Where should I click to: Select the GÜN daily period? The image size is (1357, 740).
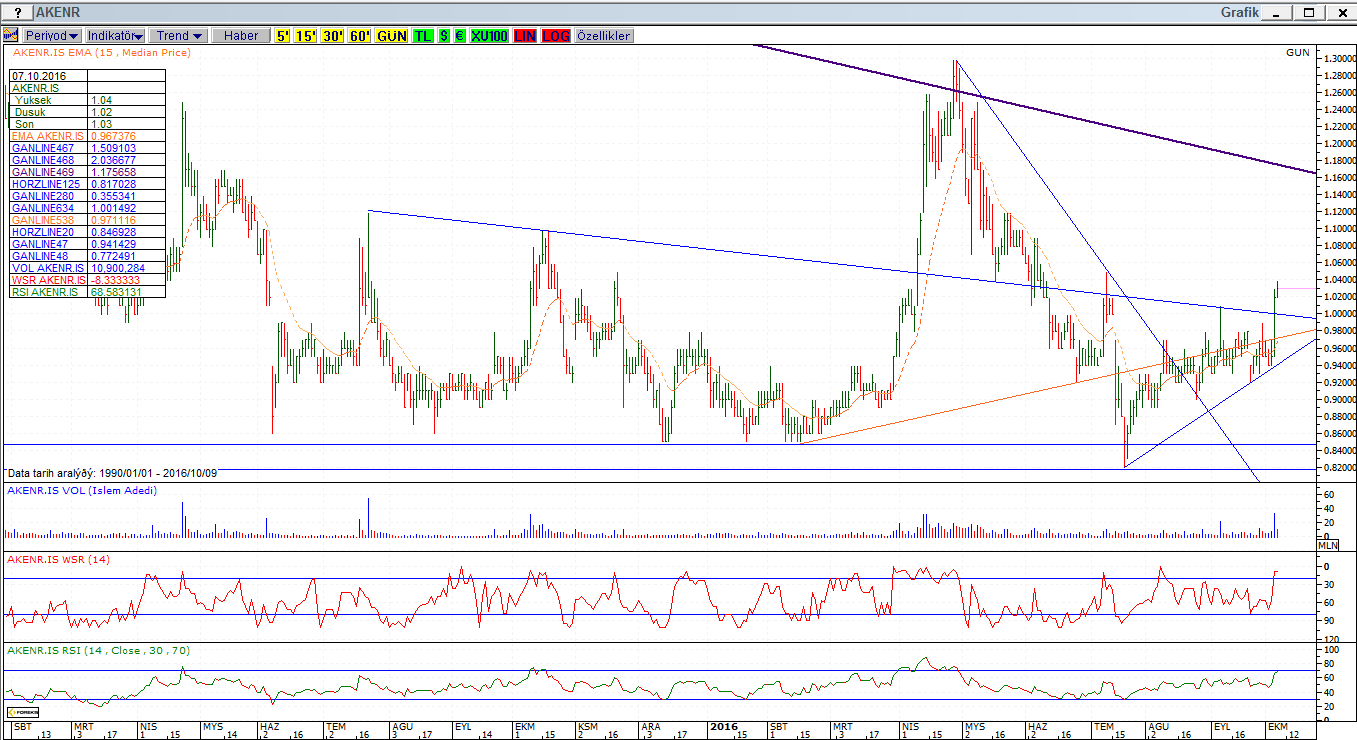391,35
